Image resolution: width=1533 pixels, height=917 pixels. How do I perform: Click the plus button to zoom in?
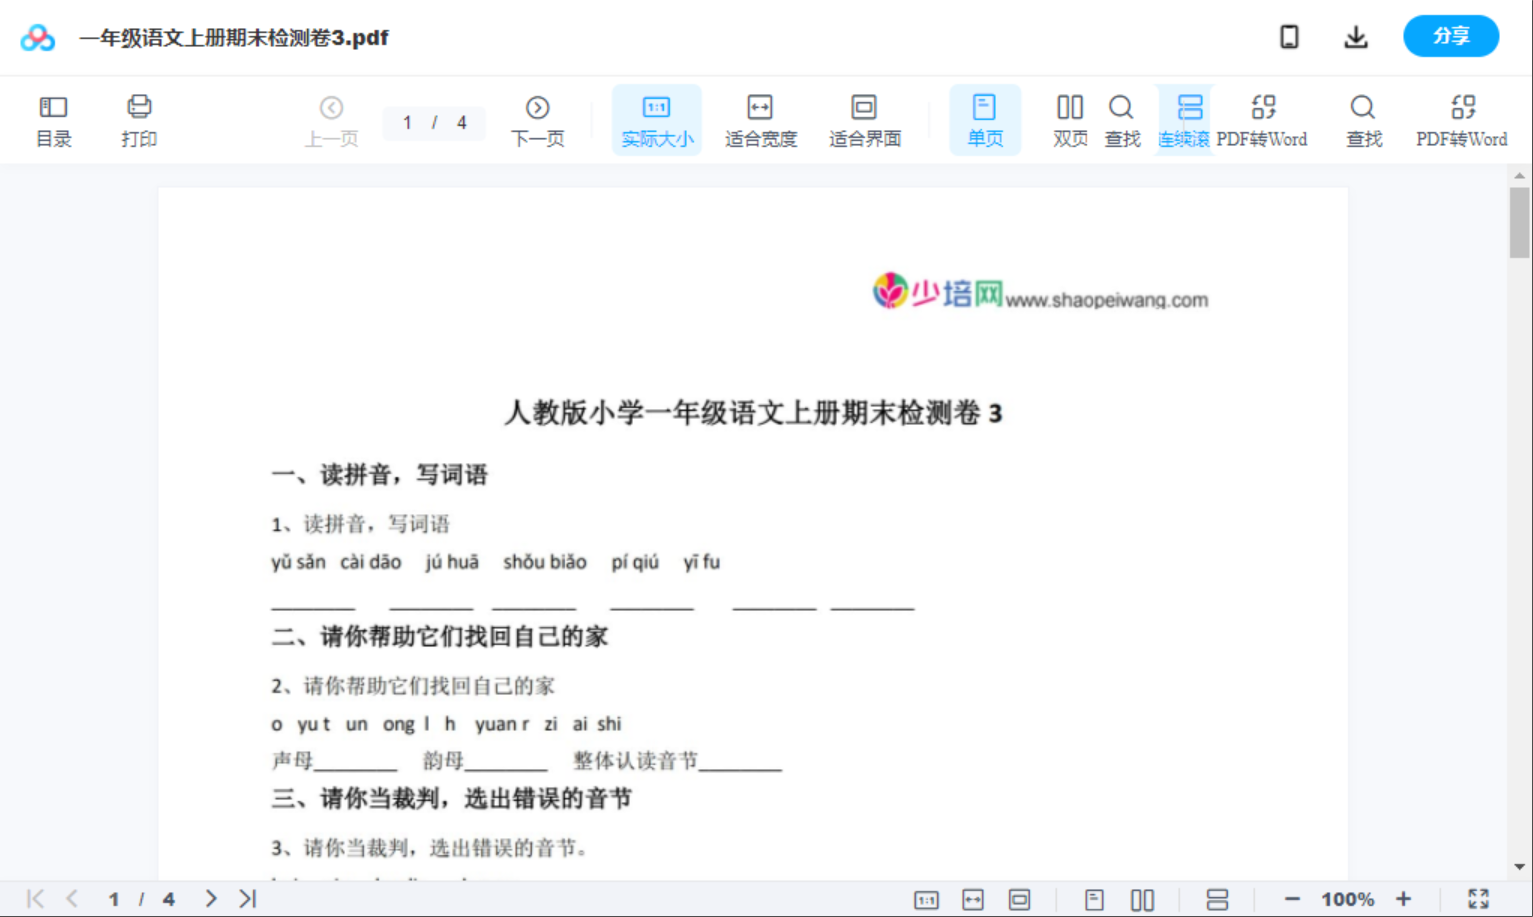pyautogui.click(x=1405, y=898)
